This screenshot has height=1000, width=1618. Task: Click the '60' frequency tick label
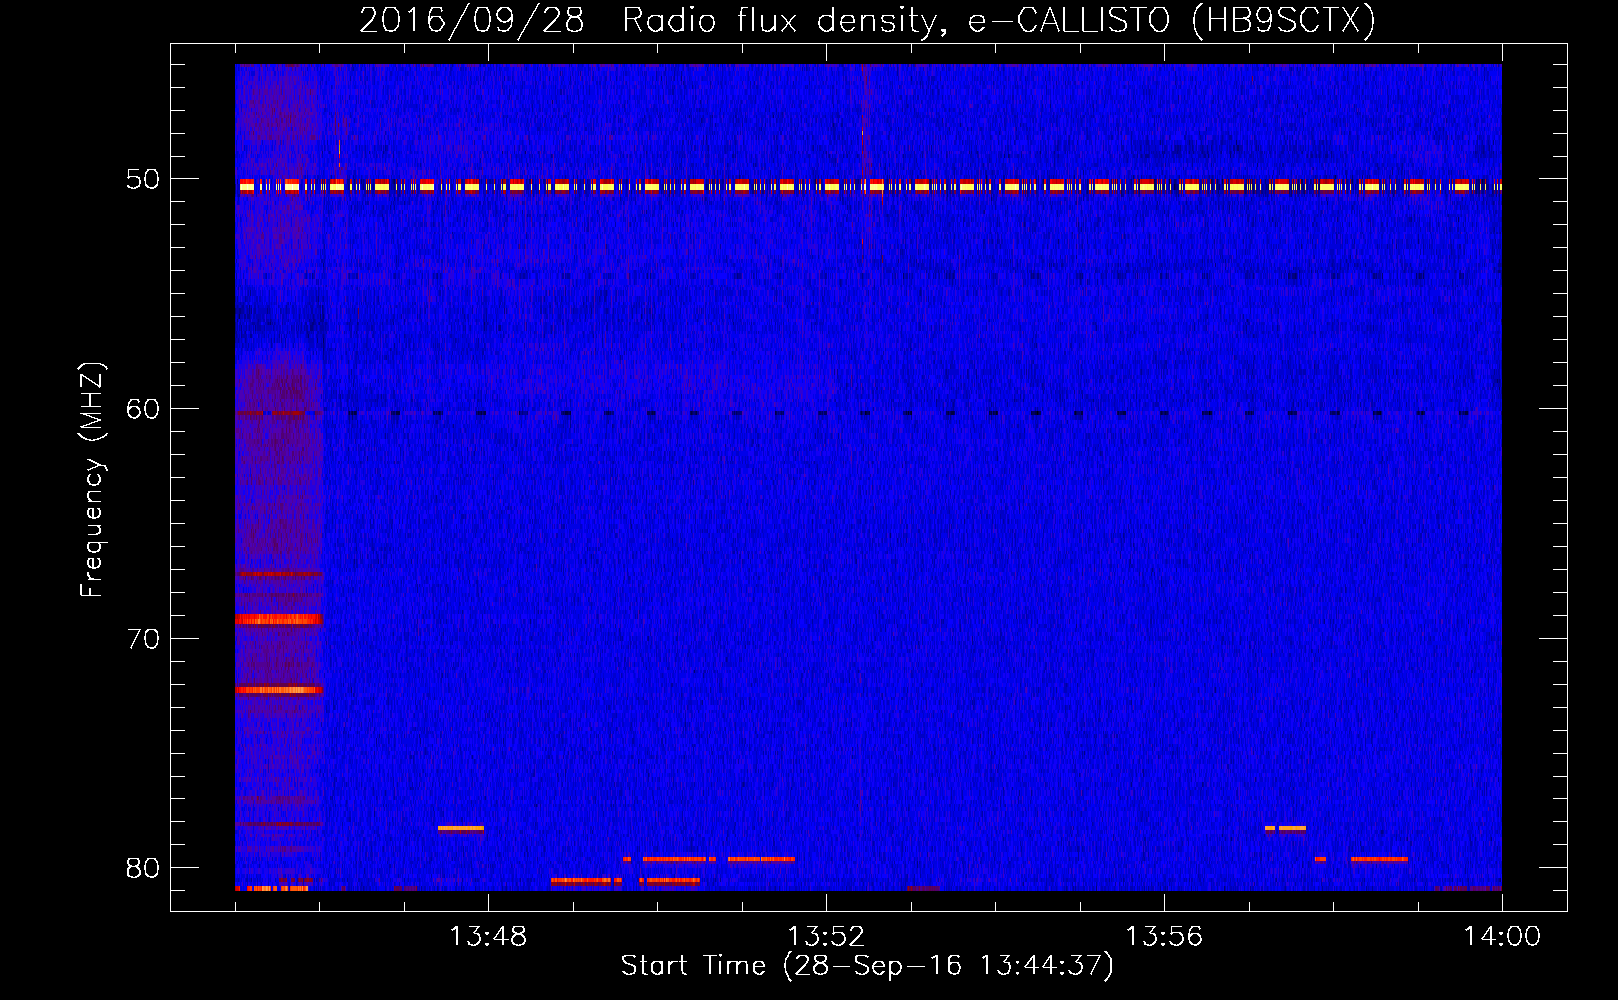pos(143,409)
